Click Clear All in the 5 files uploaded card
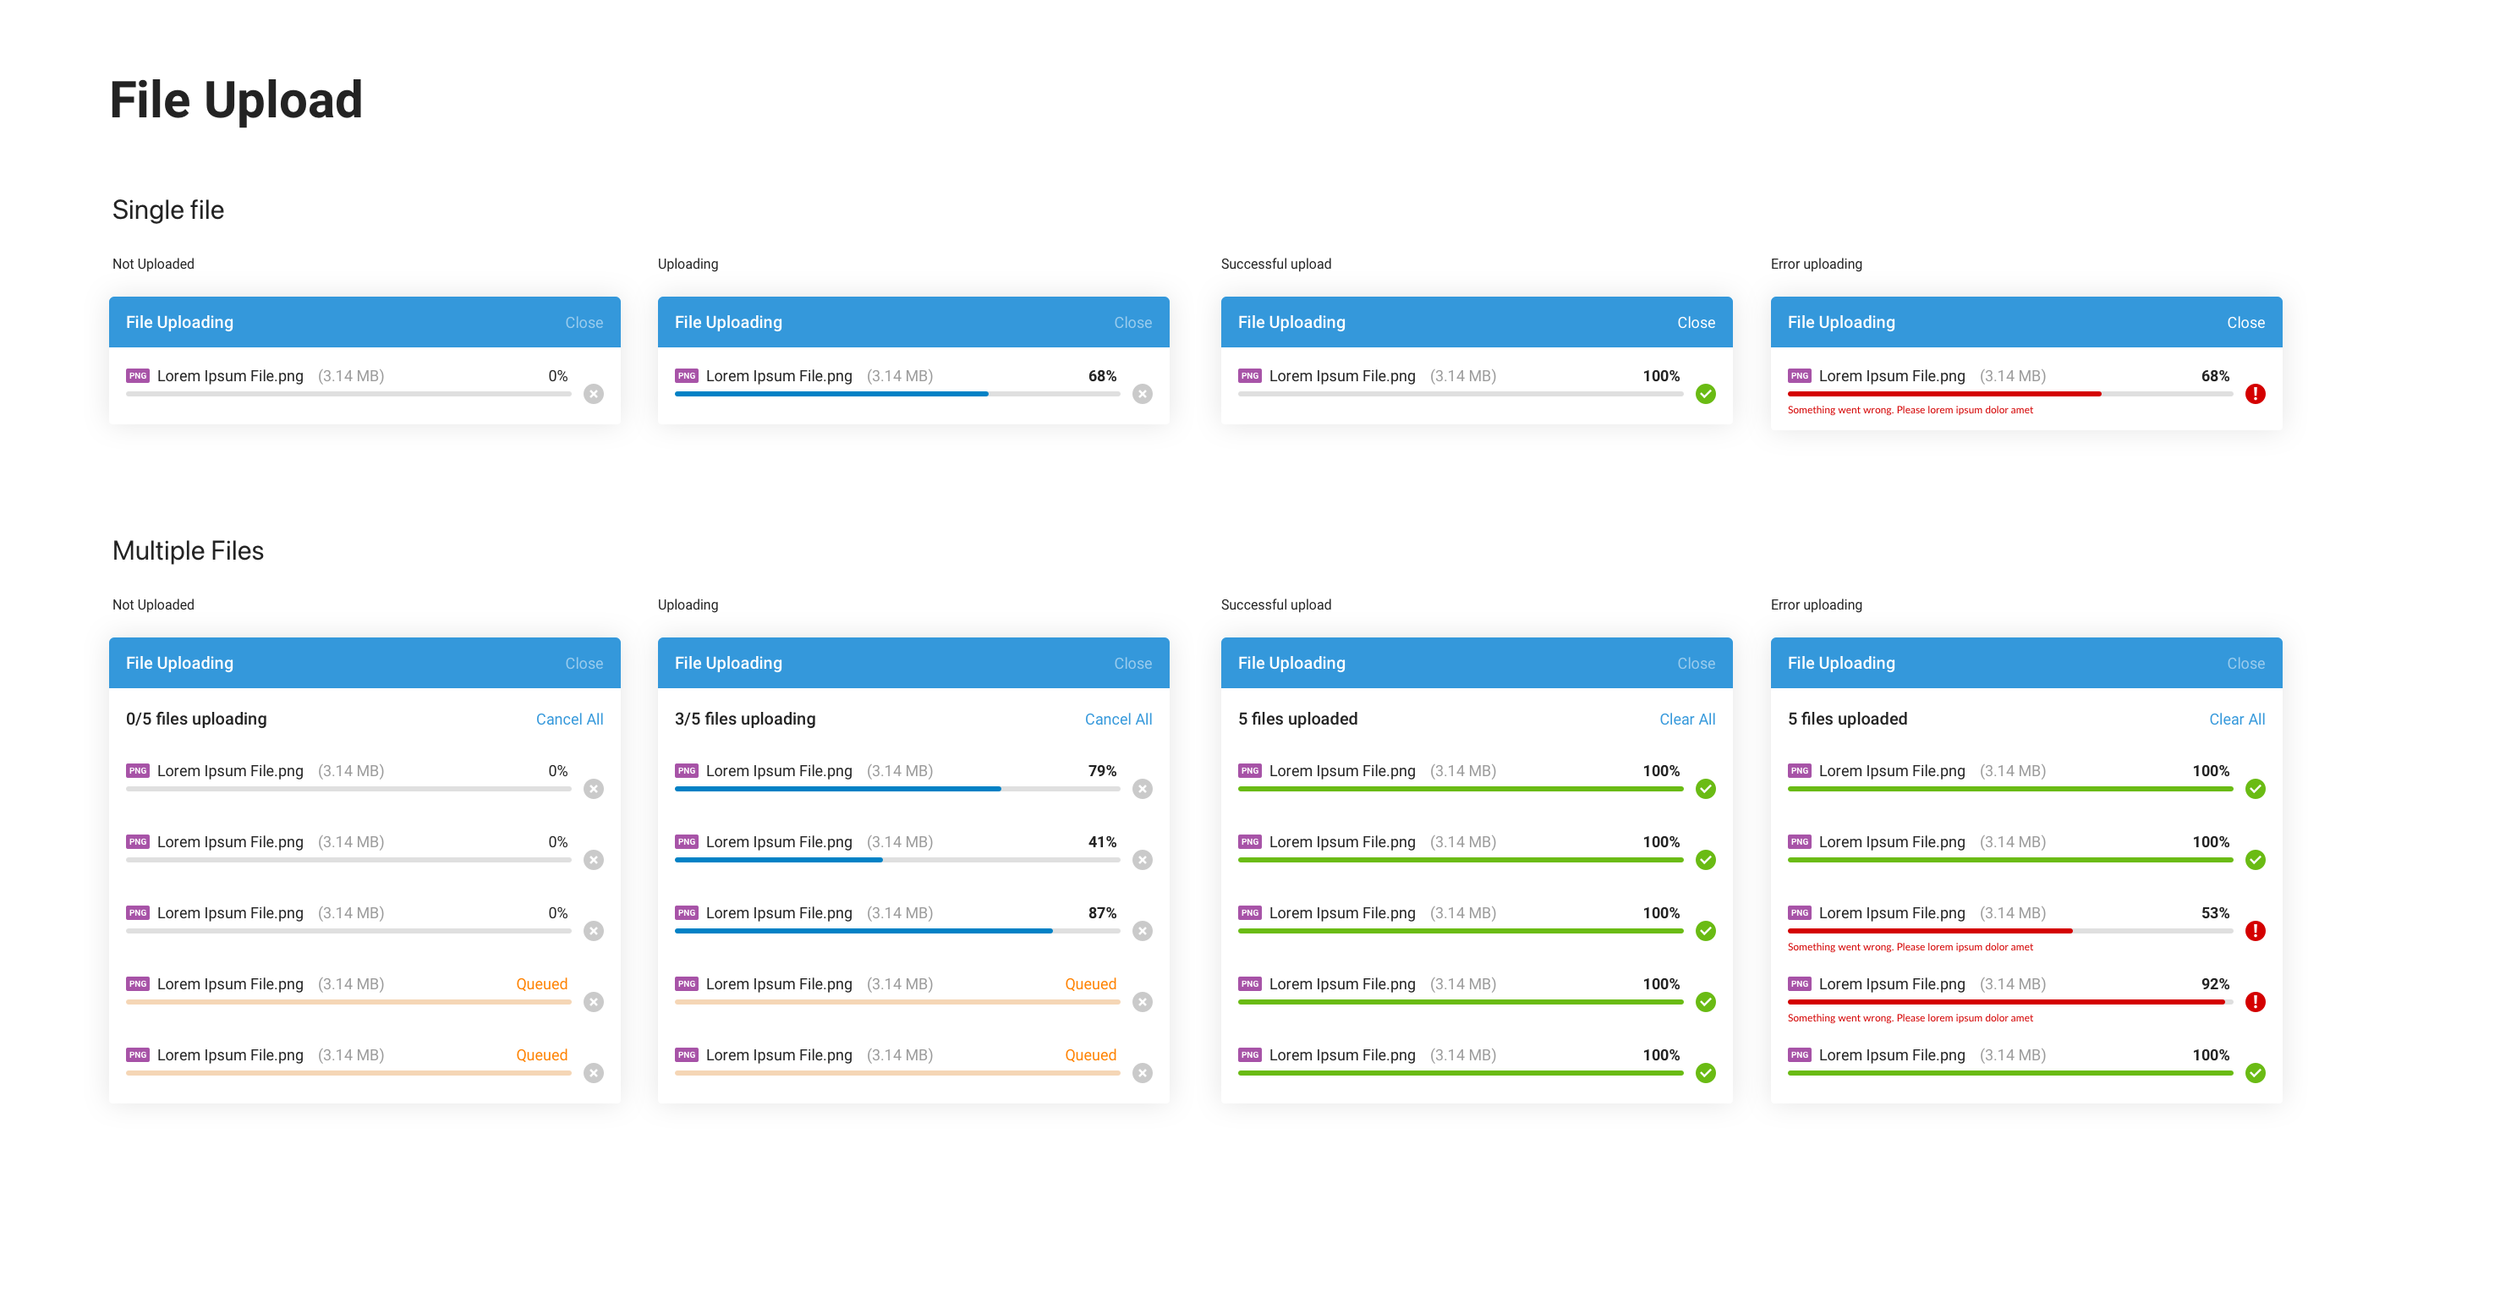The width and height of the screenshot is (2500, 1291). tap(1687, 718)
